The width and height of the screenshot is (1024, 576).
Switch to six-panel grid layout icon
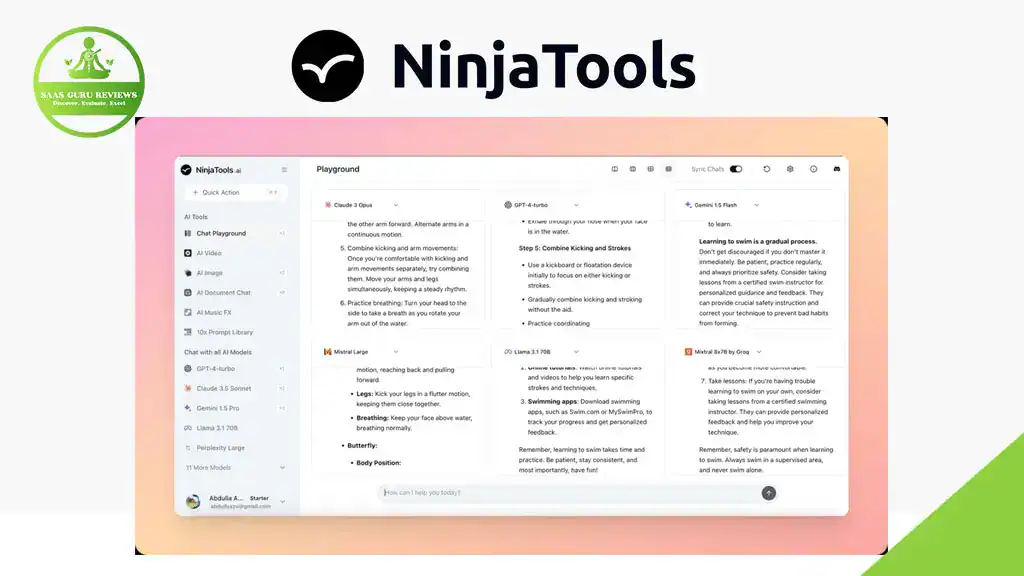[669, 169]
